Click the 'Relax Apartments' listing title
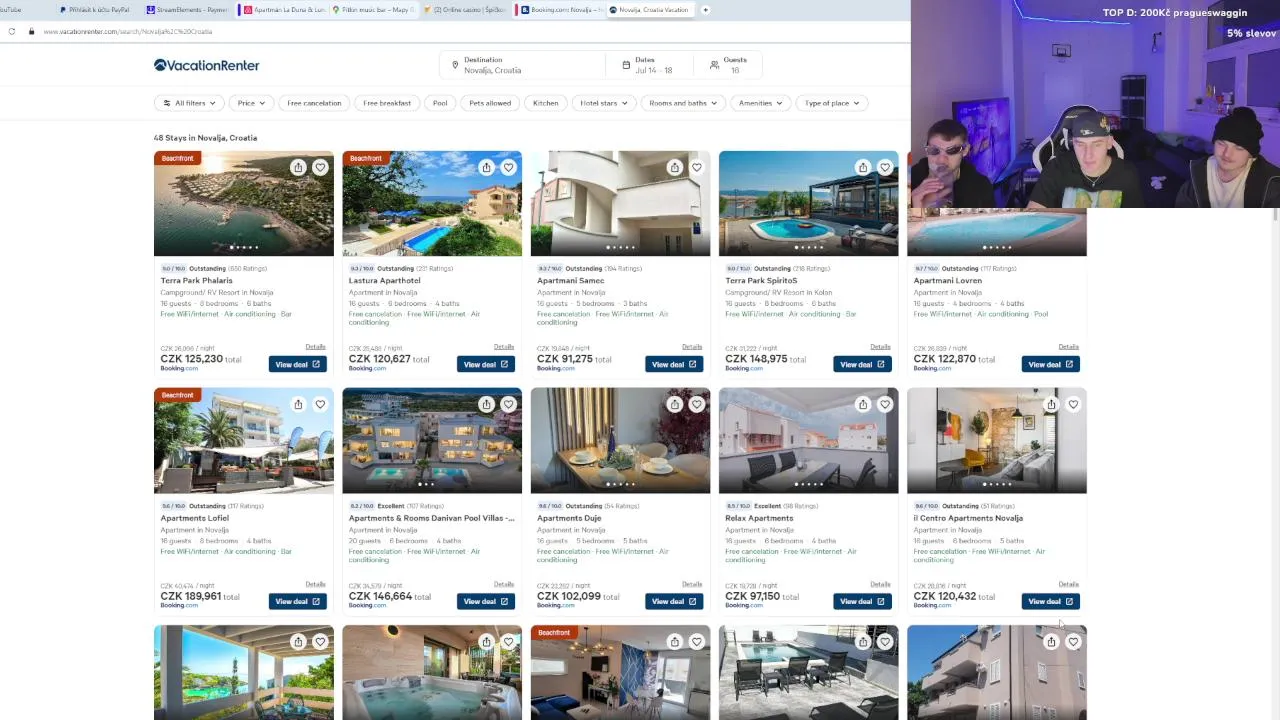 [759, 518]
